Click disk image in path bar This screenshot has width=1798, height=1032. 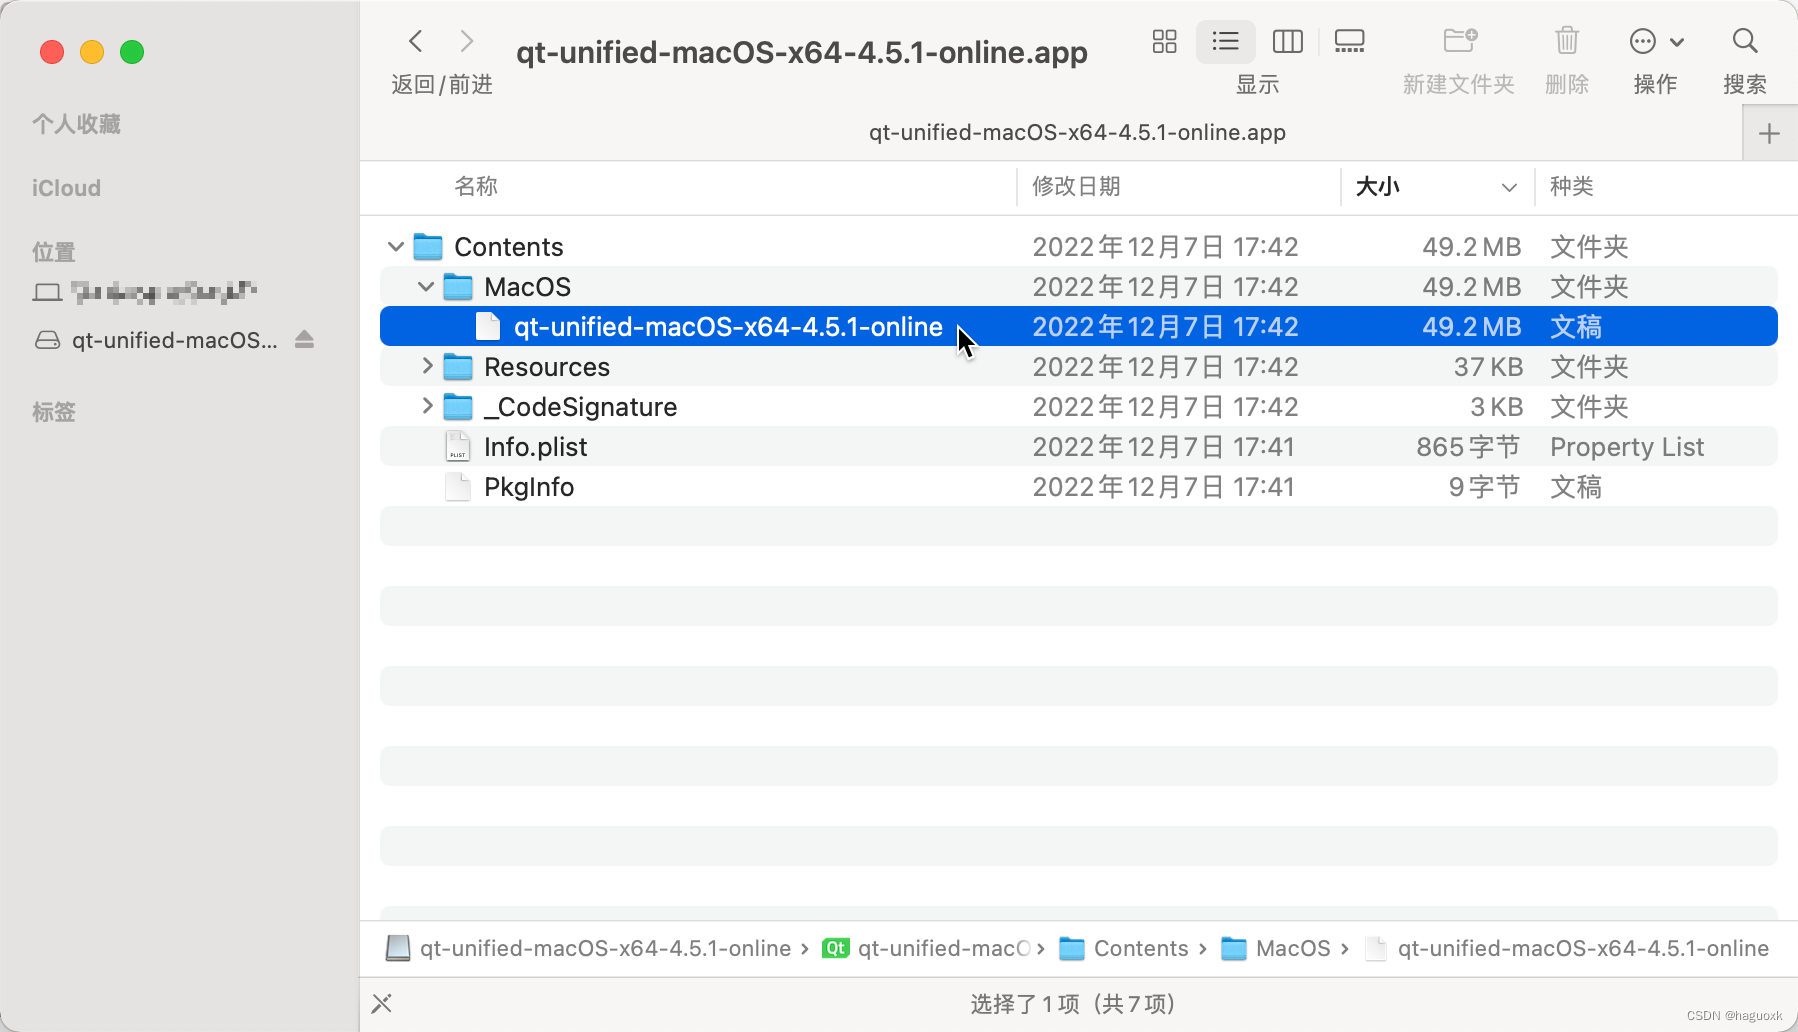[588, 948]
